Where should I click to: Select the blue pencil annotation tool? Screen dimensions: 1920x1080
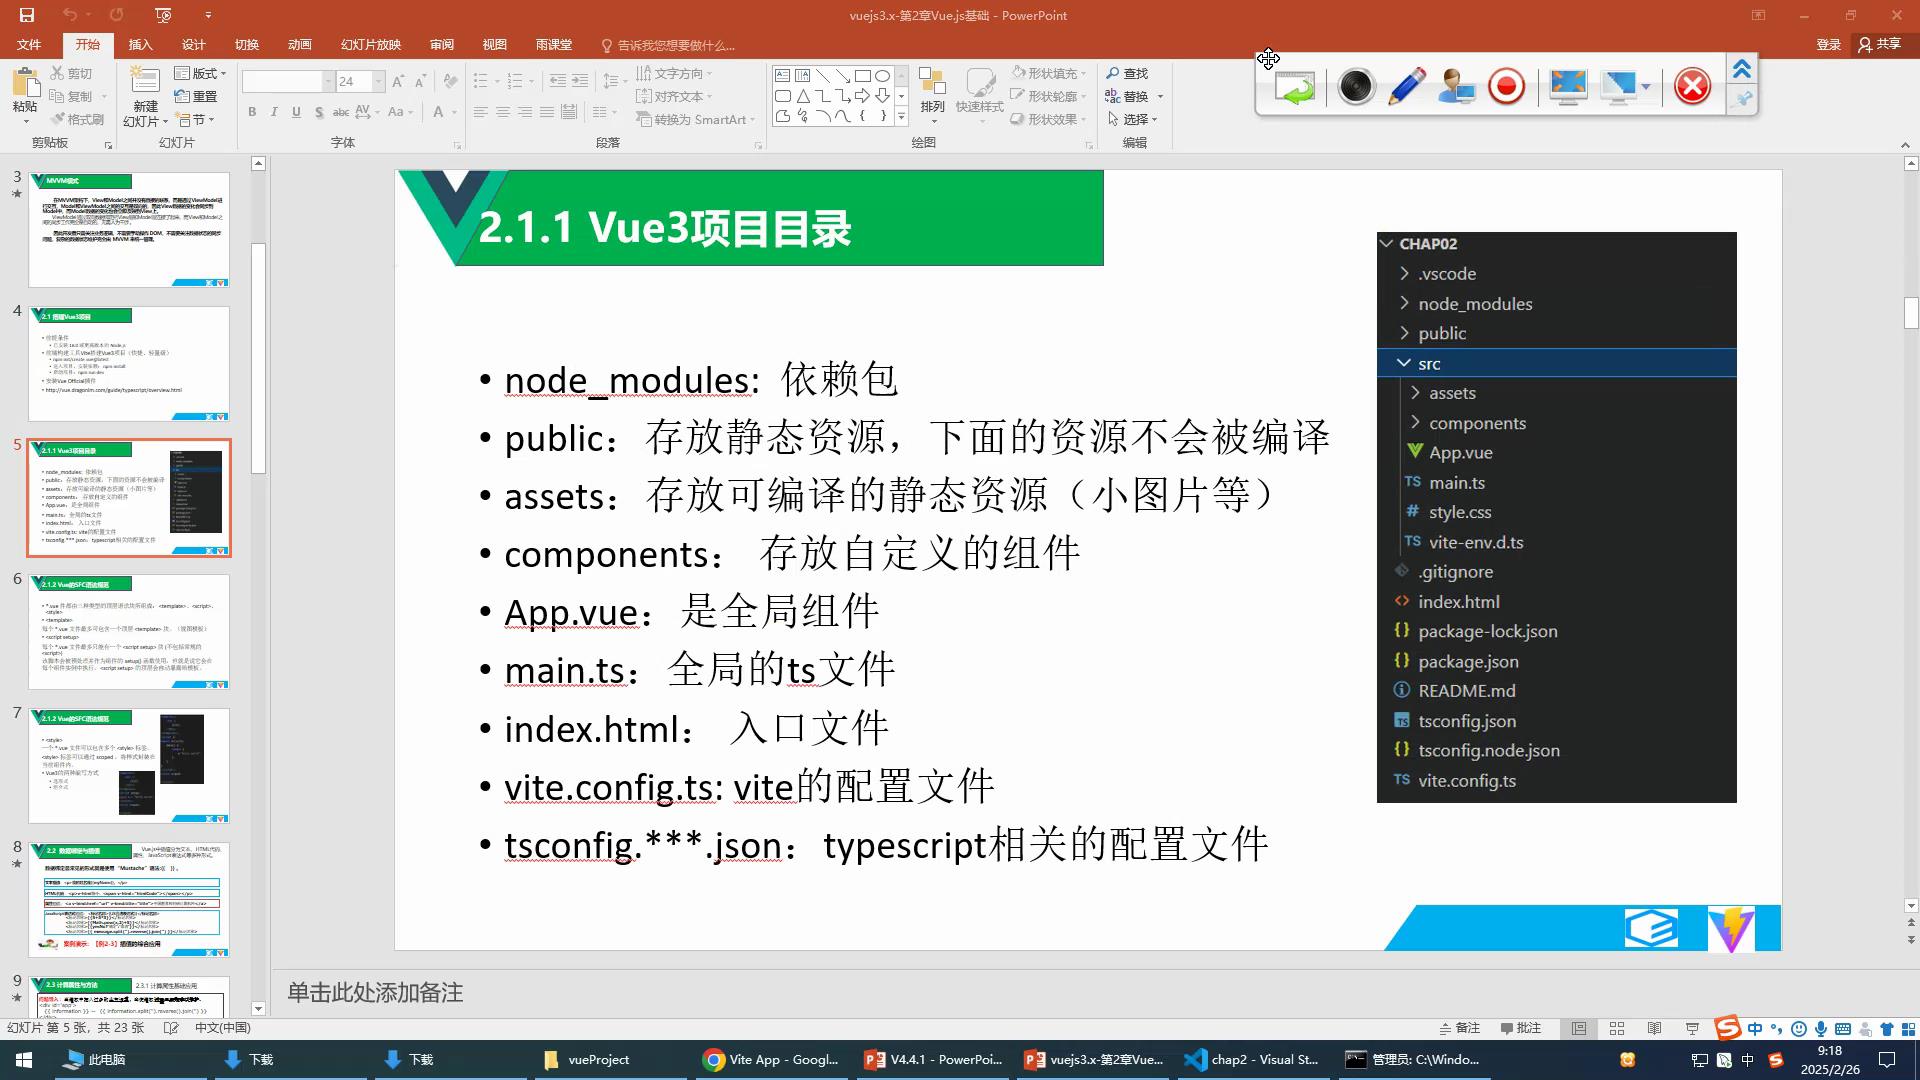click(1407, 87)
